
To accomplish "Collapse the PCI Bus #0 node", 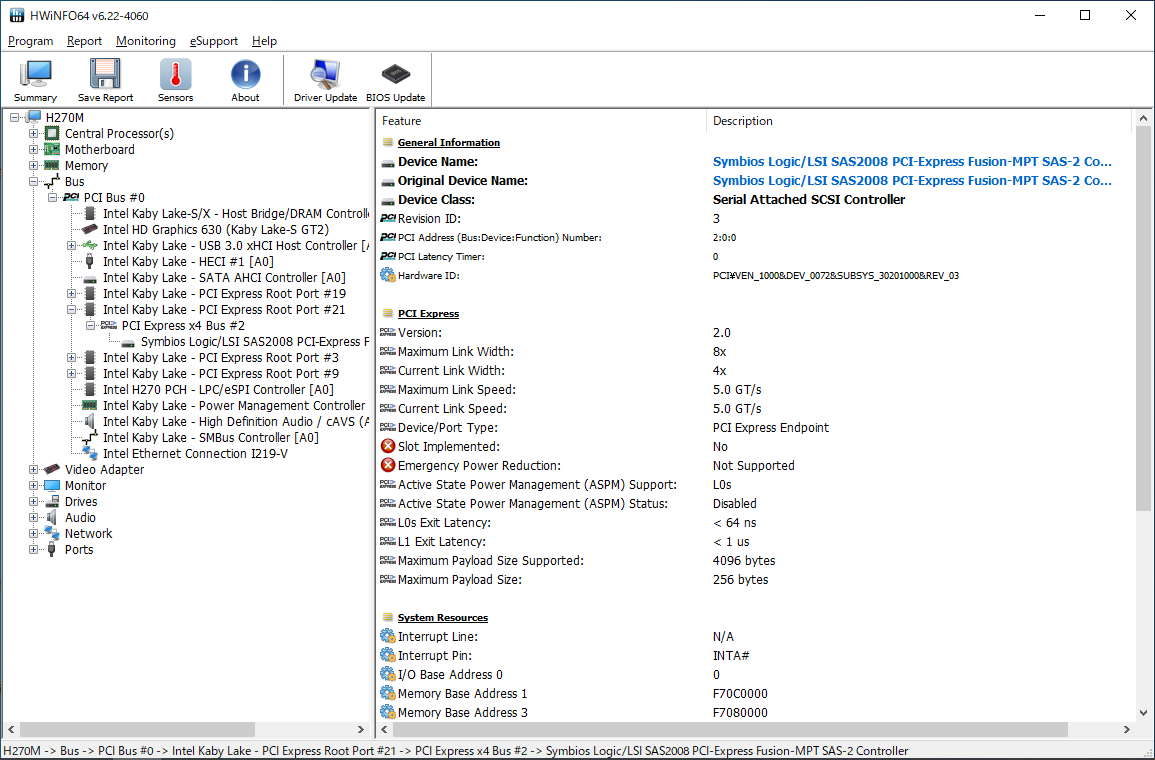I will (x=52, y=197).
